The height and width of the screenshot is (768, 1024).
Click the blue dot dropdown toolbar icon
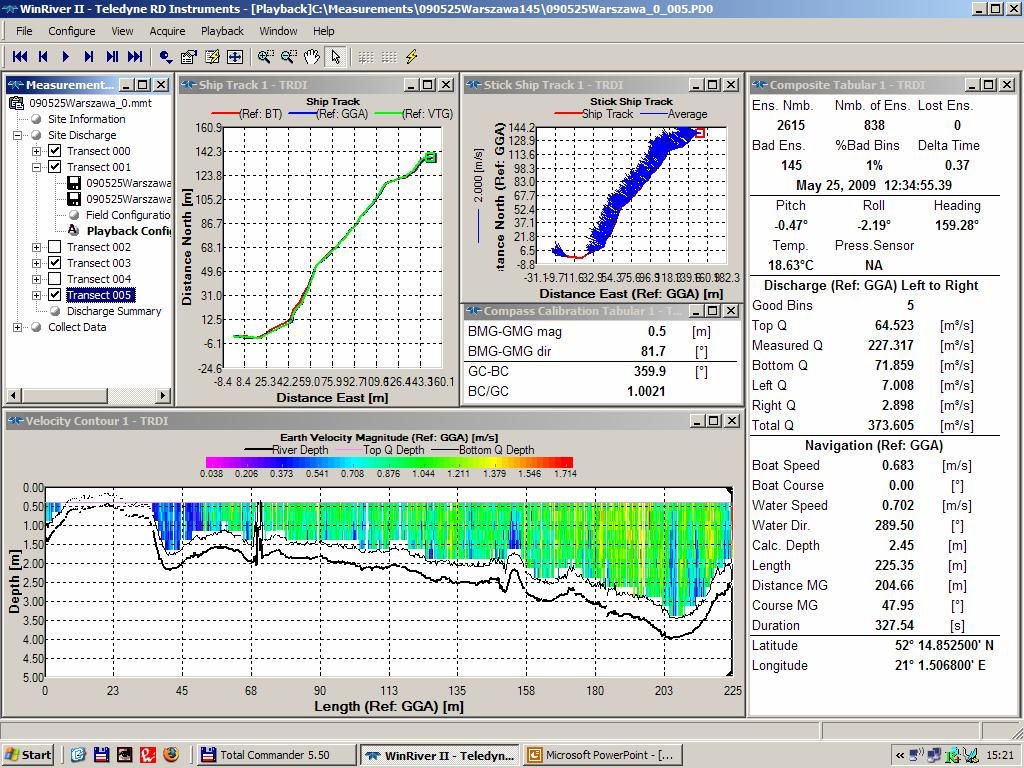click(165, 57)
